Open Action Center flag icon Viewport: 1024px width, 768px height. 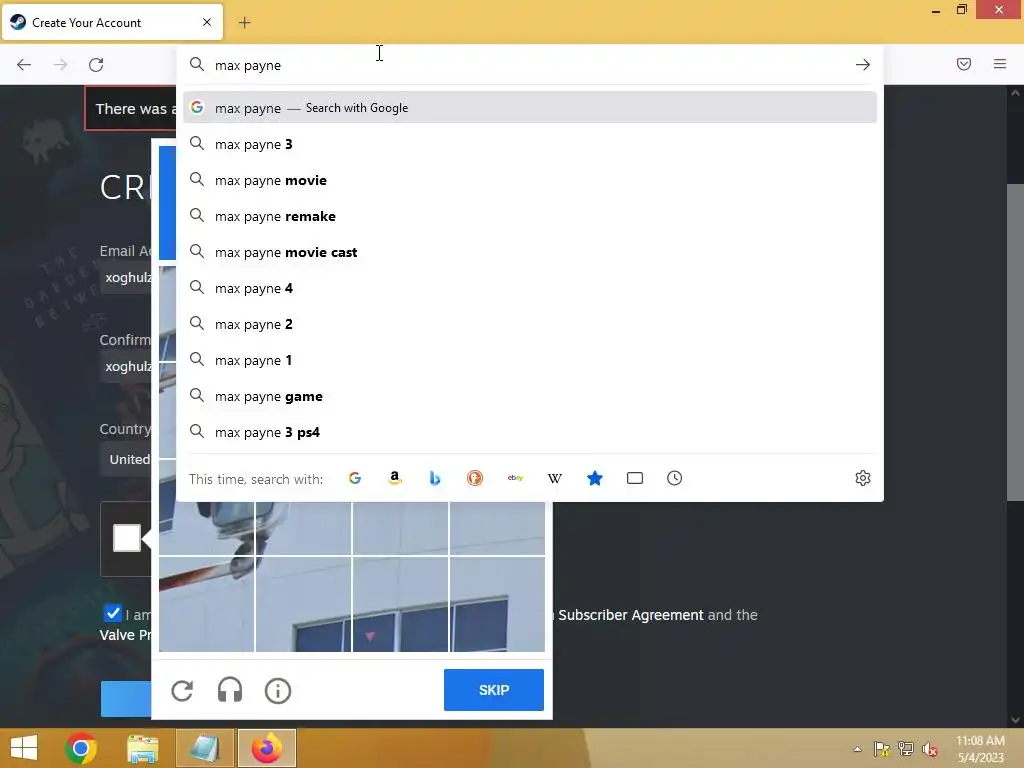click(x=882, y=749)
